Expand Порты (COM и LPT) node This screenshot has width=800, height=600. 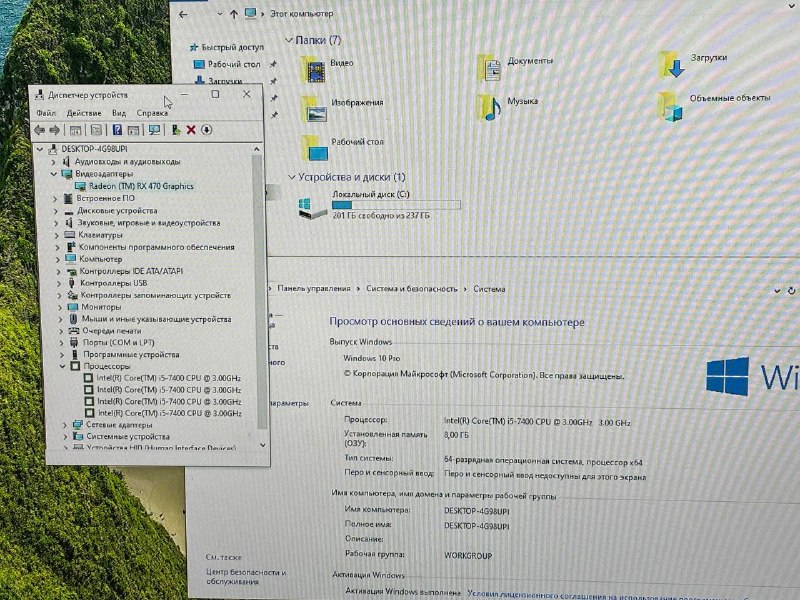(x=61, y=343)
